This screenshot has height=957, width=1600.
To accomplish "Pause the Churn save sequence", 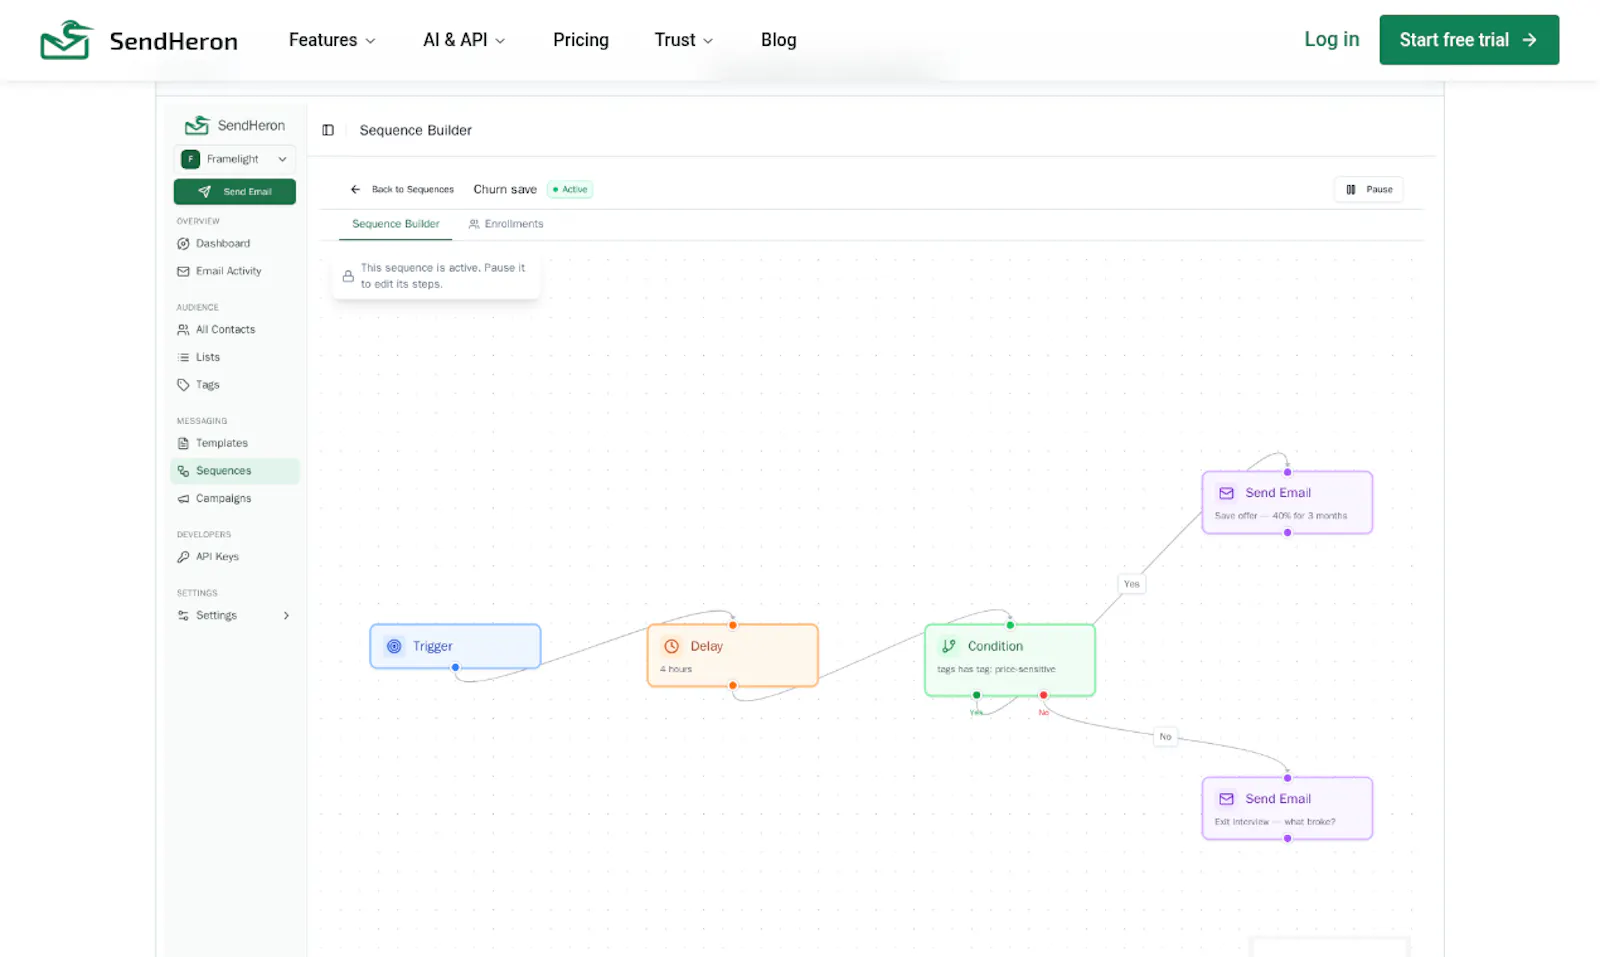I will pos(1368,189).
